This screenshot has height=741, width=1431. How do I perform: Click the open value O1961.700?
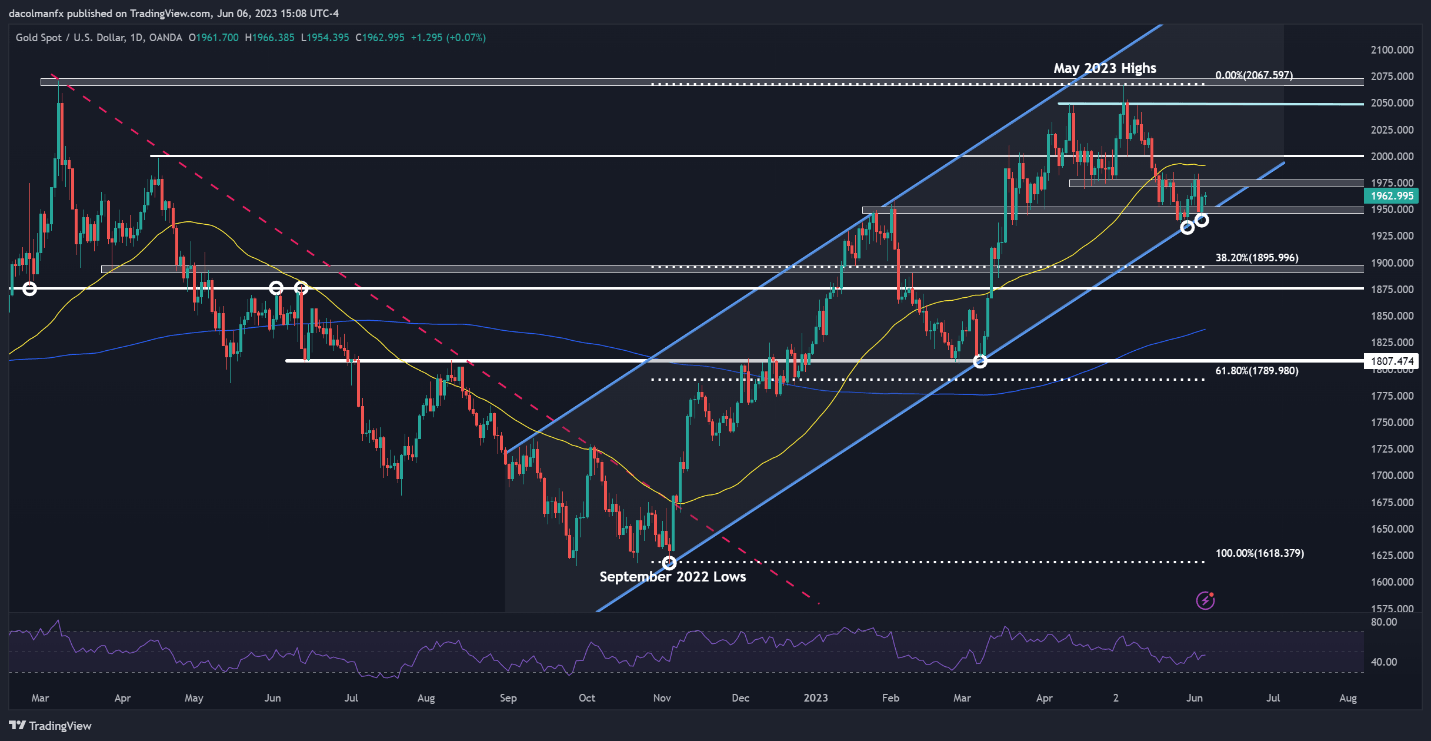214,37
